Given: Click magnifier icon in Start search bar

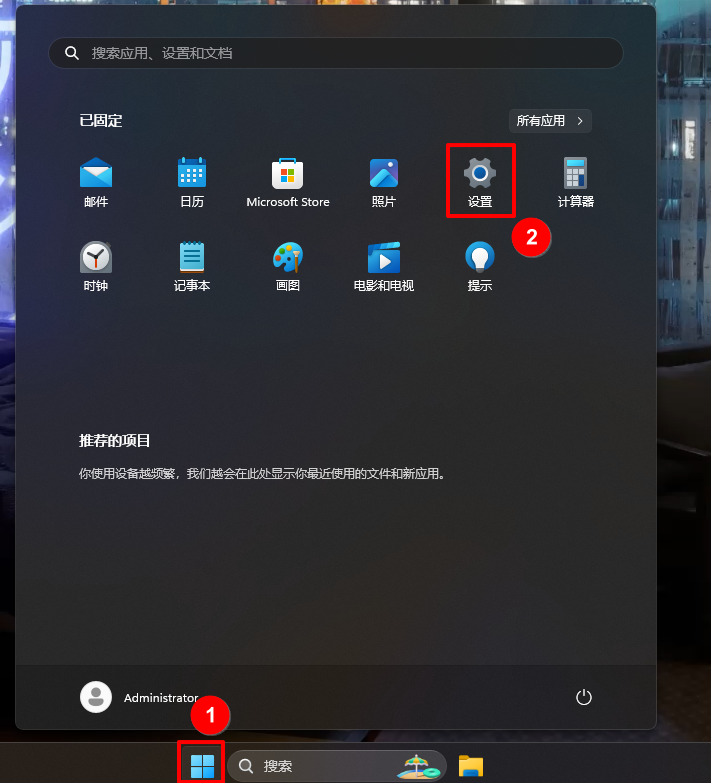Looking at the screenshot, I should pos(72,53).
